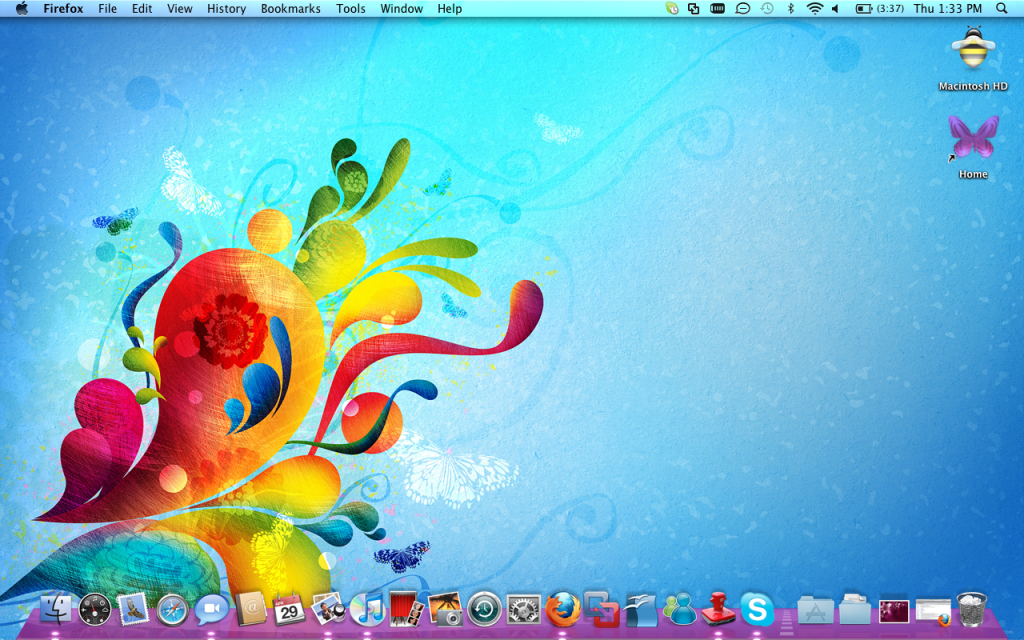Open the View menu
The height and width of the screenshot is (640, 1024).
(180, 8)
